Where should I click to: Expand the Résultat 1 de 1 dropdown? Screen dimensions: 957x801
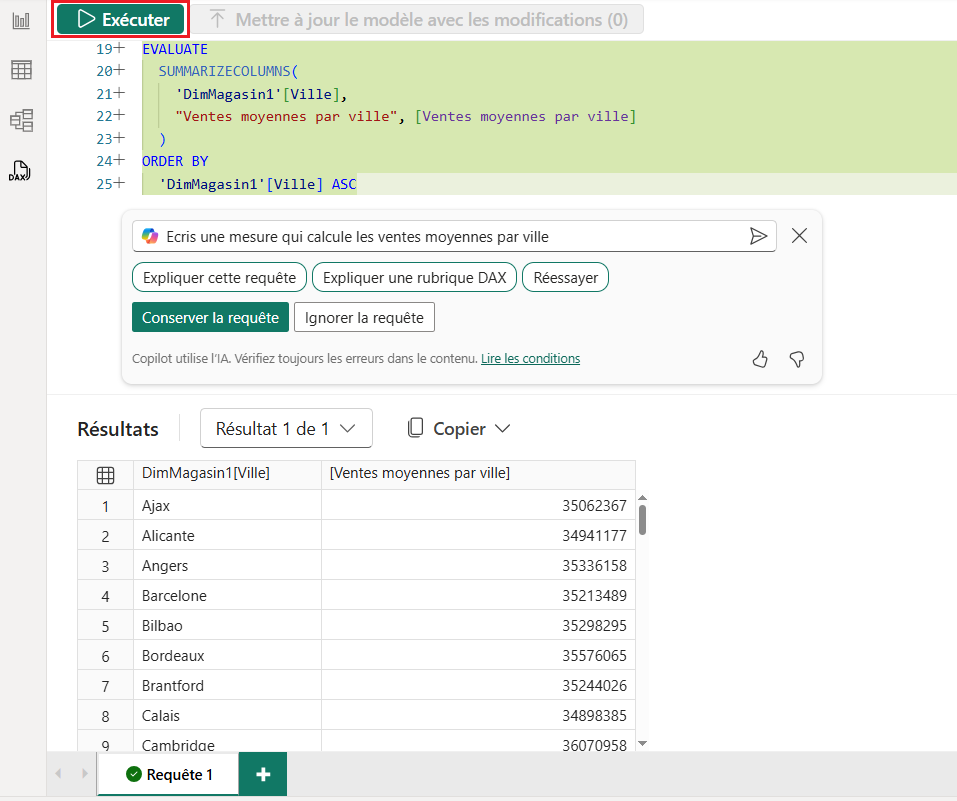coord(286,428)
